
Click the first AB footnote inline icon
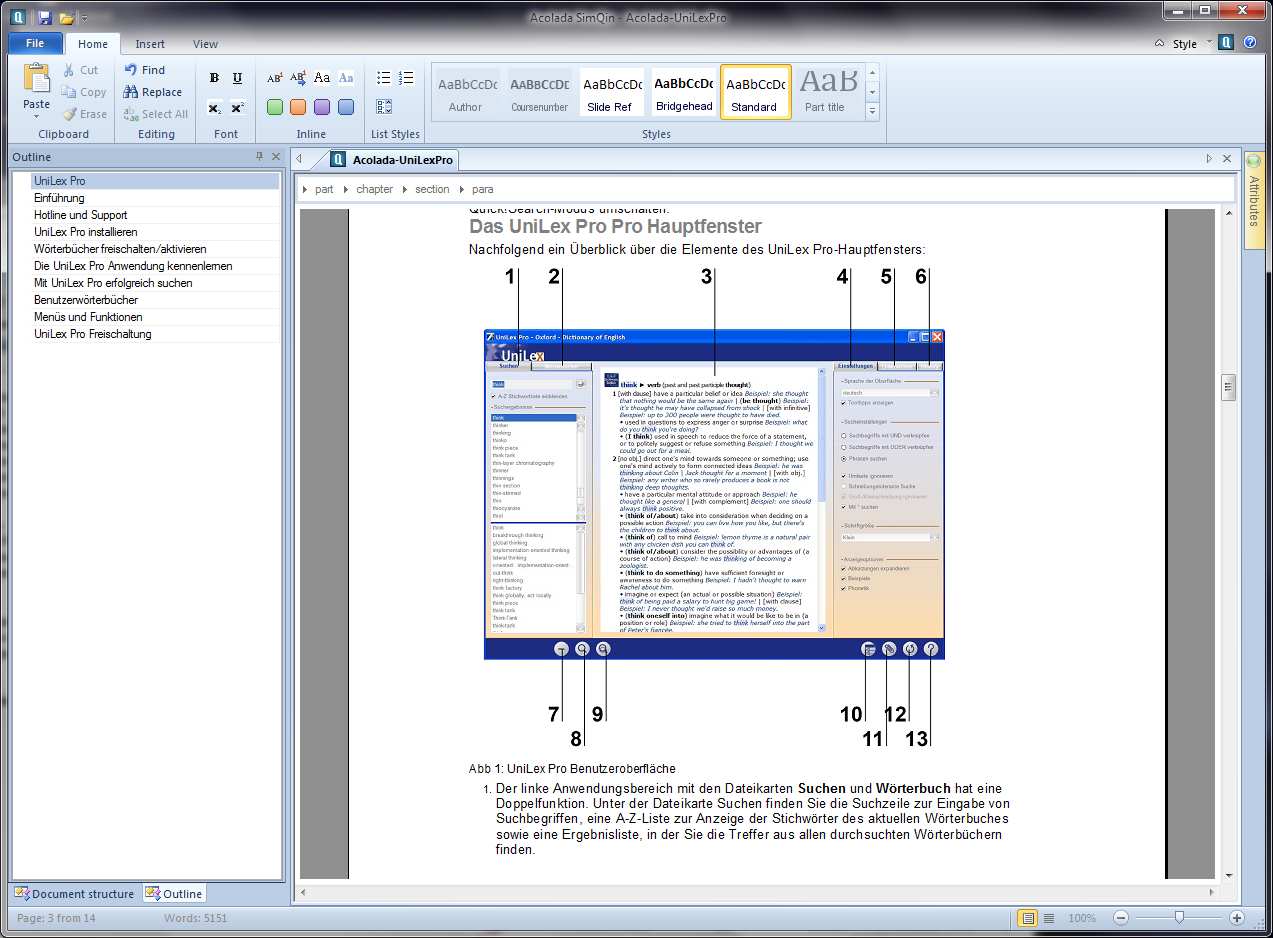(275, 78)
